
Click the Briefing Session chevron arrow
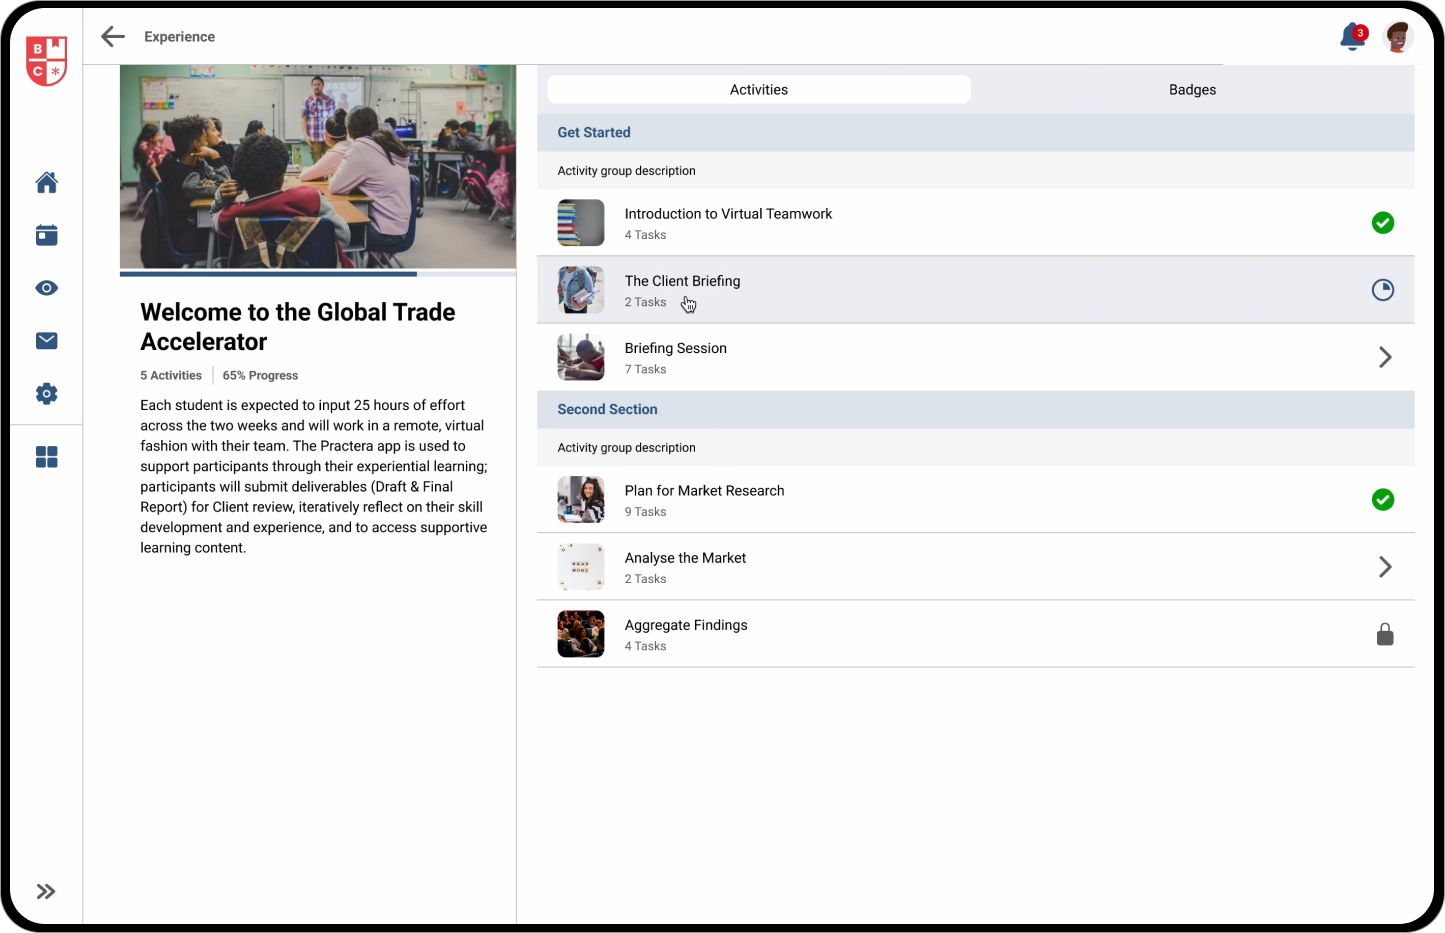(x=1385, y=357)
